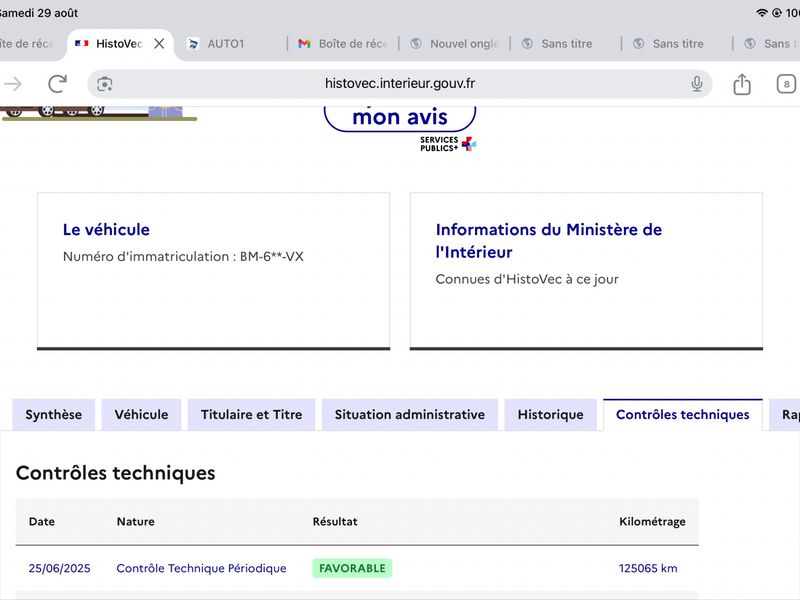Click the 'Contrôles techniques' section heading
800x600 pixels.
(116, 473)
